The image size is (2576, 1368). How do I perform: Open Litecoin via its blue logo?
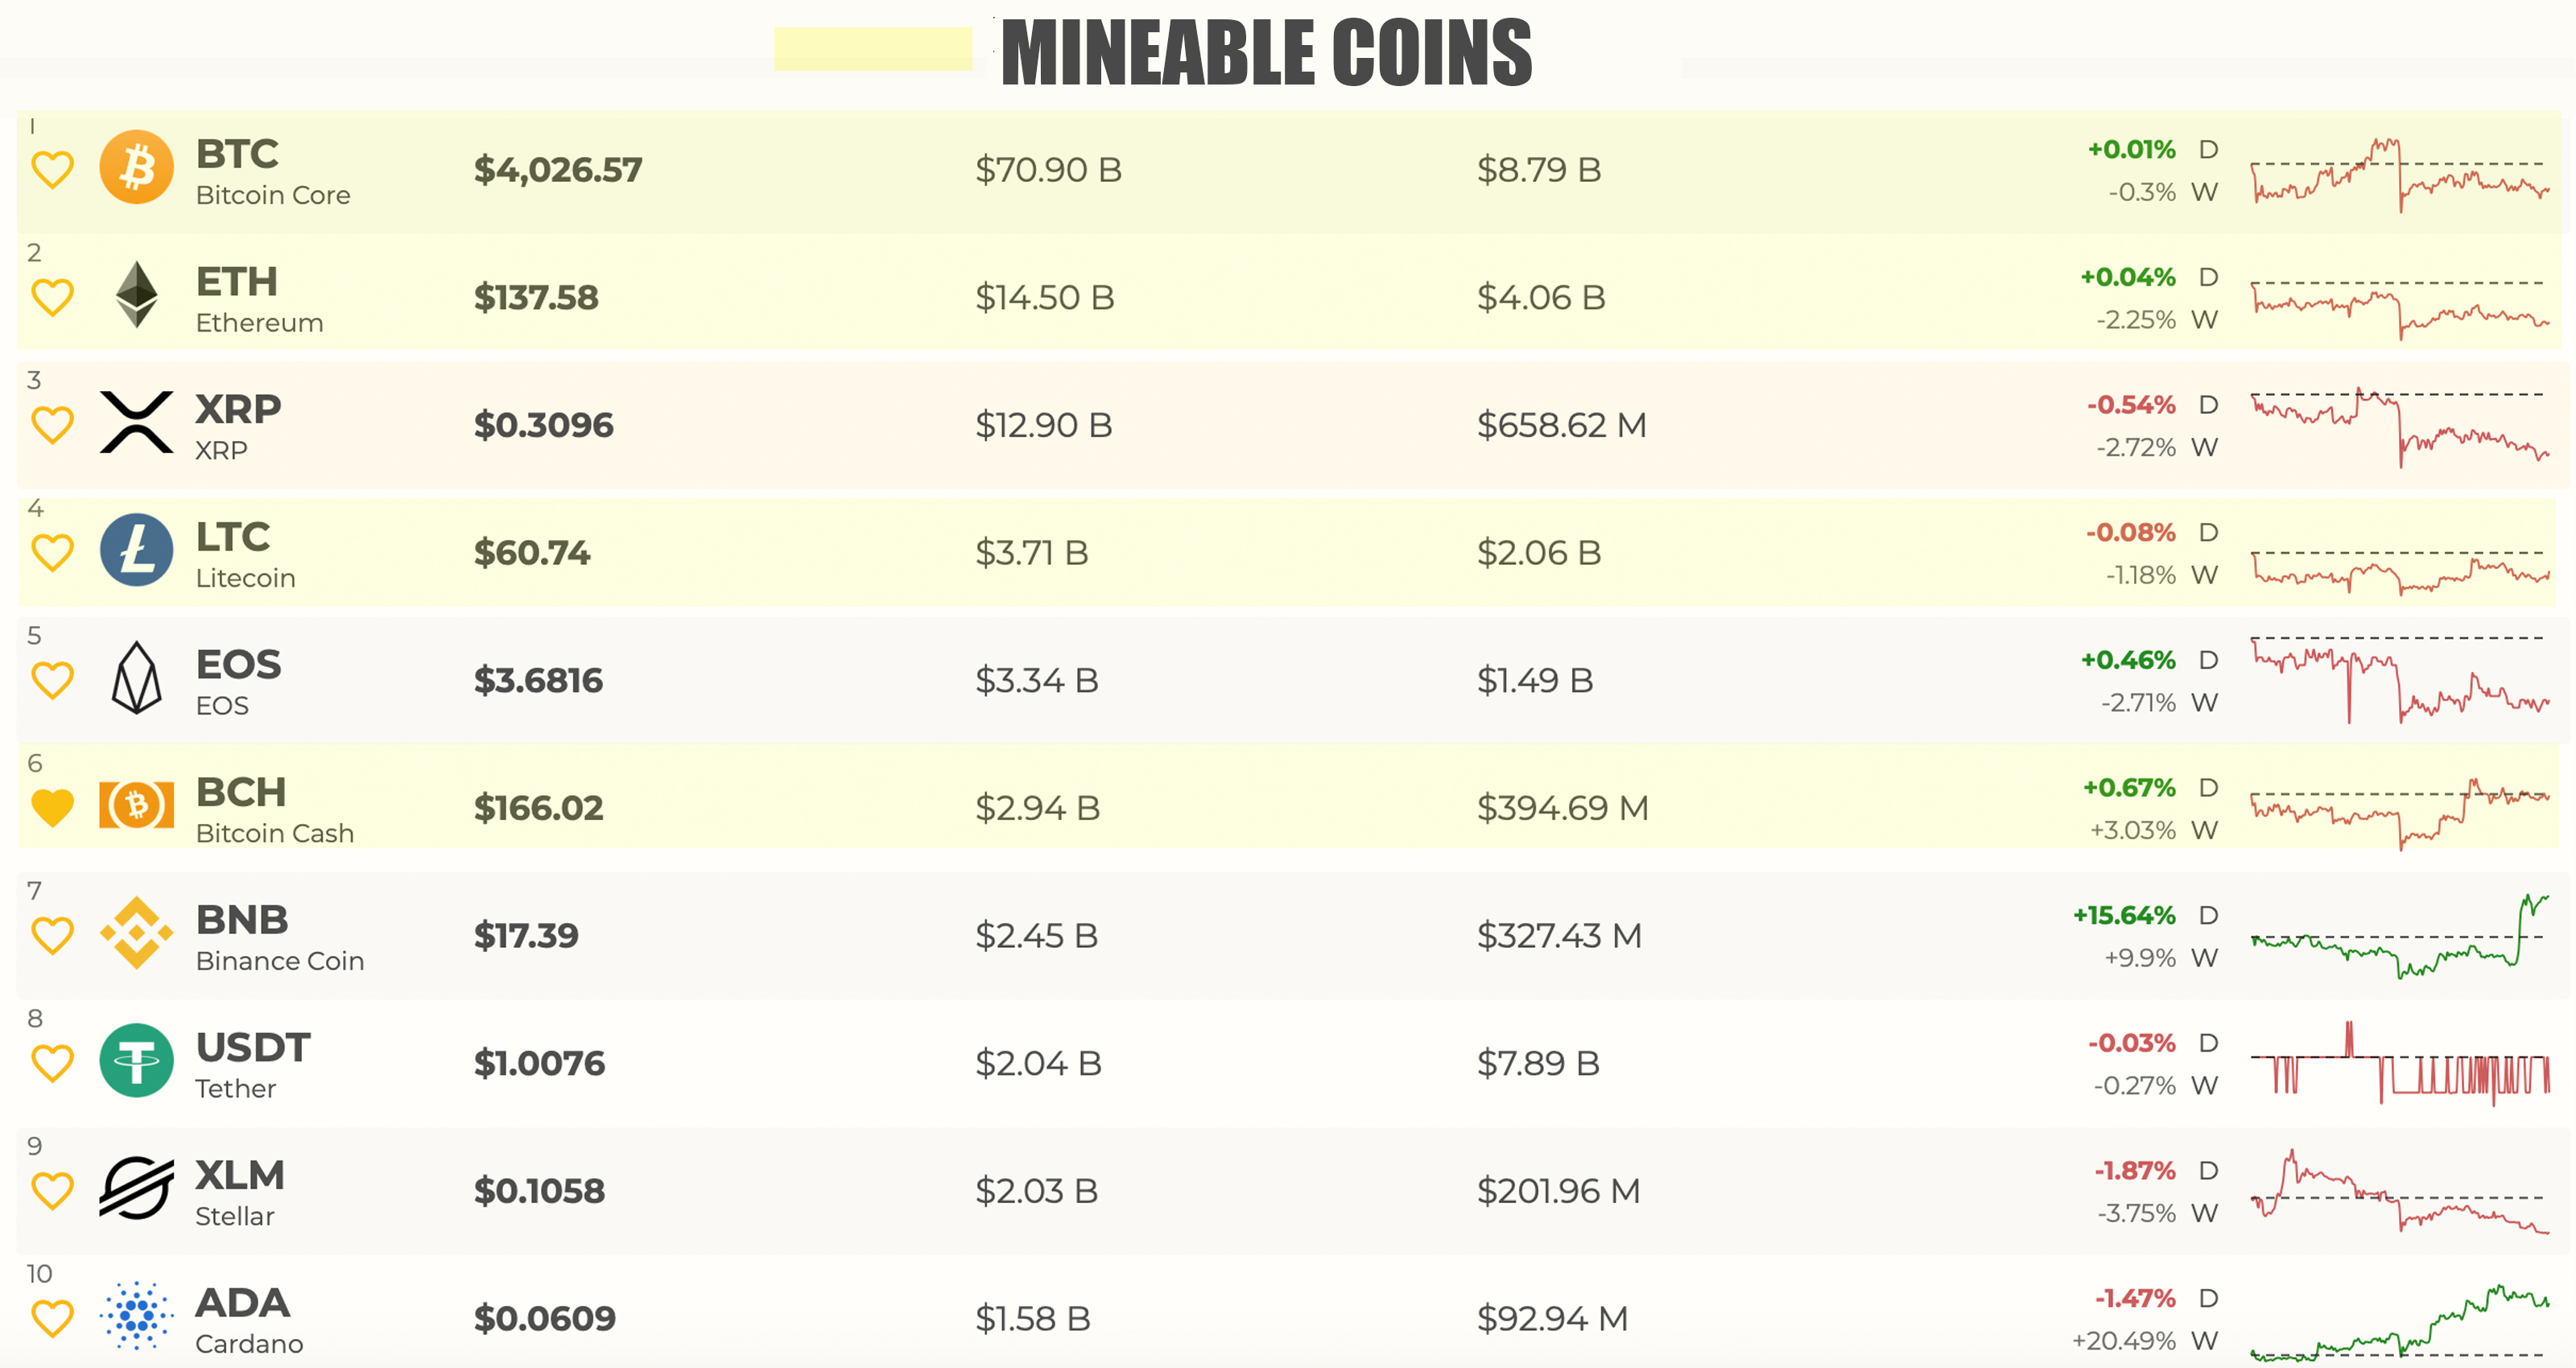click(x=138, y=551)
